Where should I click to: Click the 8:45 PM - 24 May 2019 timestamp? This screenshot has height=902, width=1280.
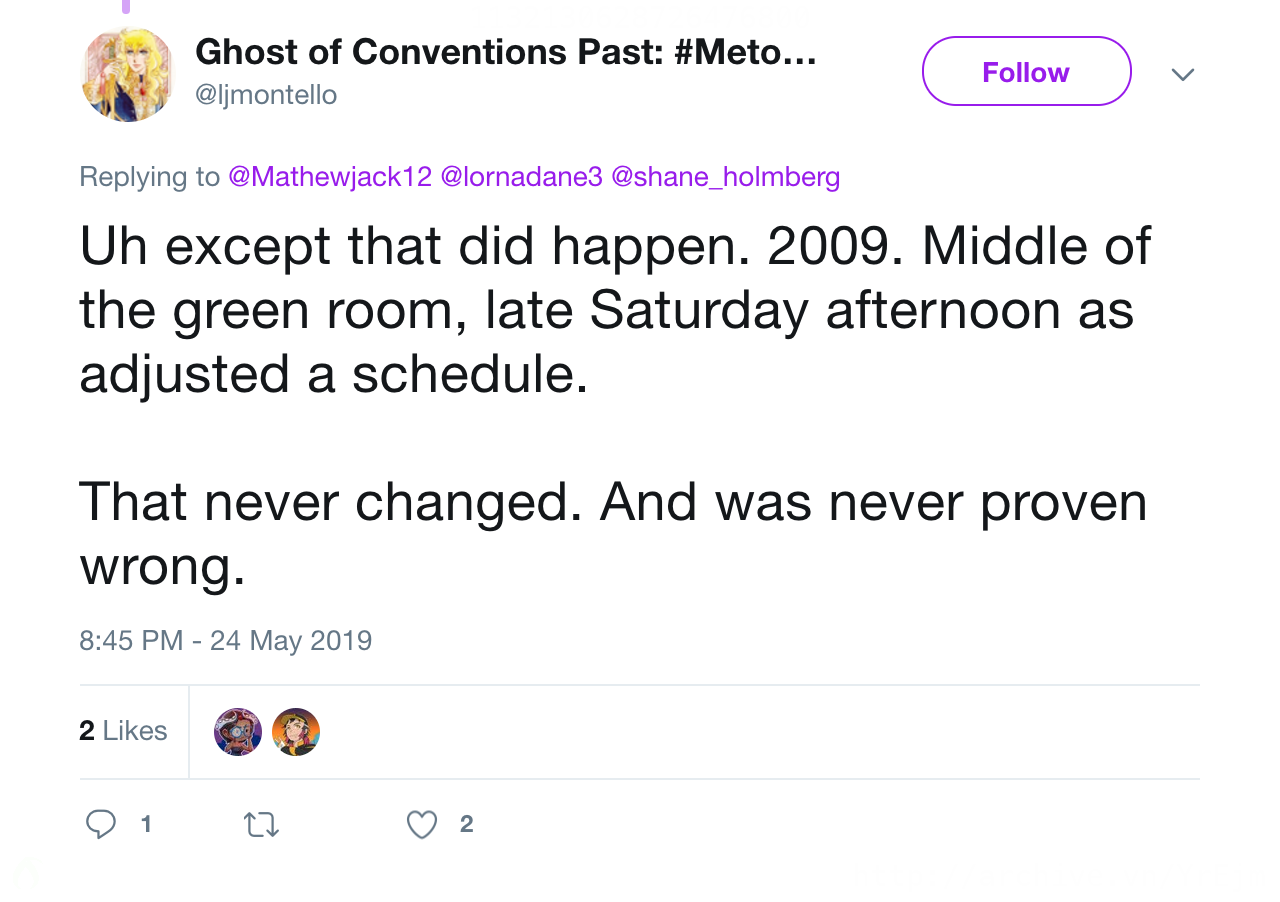(225, 640)
